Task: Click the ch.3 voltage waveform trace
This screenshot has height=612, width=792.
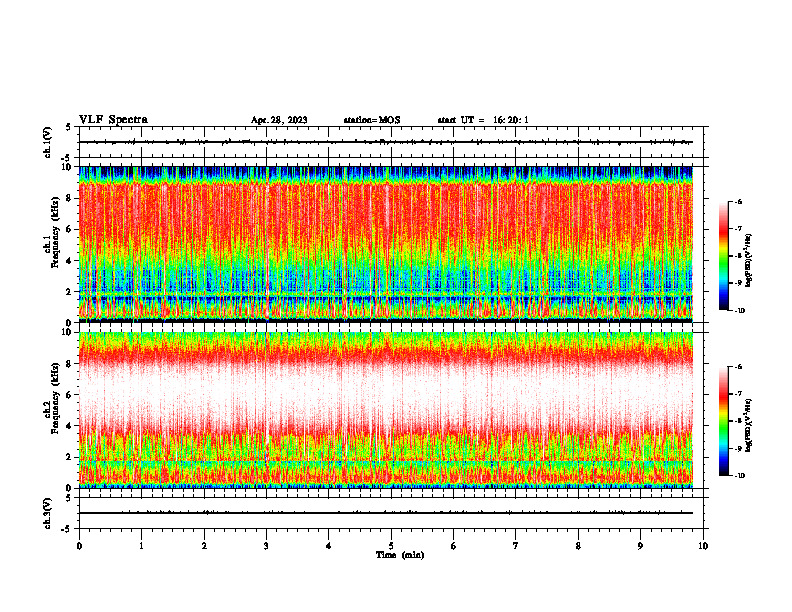Action: (386, 513)
